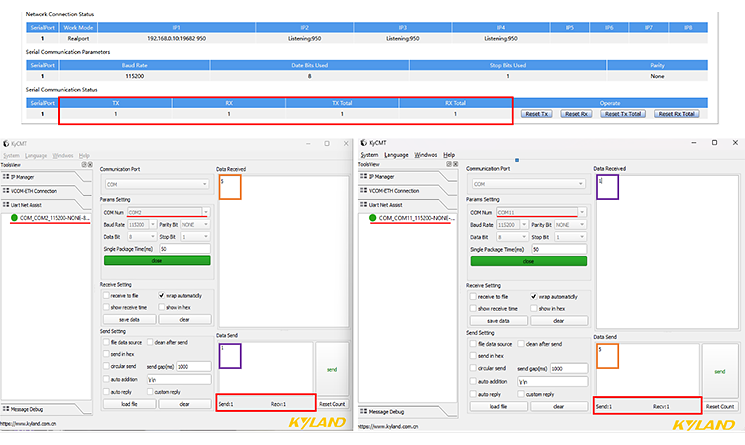Screen dimensions: 745x445
Task: Click save data in the COM2 window
Action: 129,320
